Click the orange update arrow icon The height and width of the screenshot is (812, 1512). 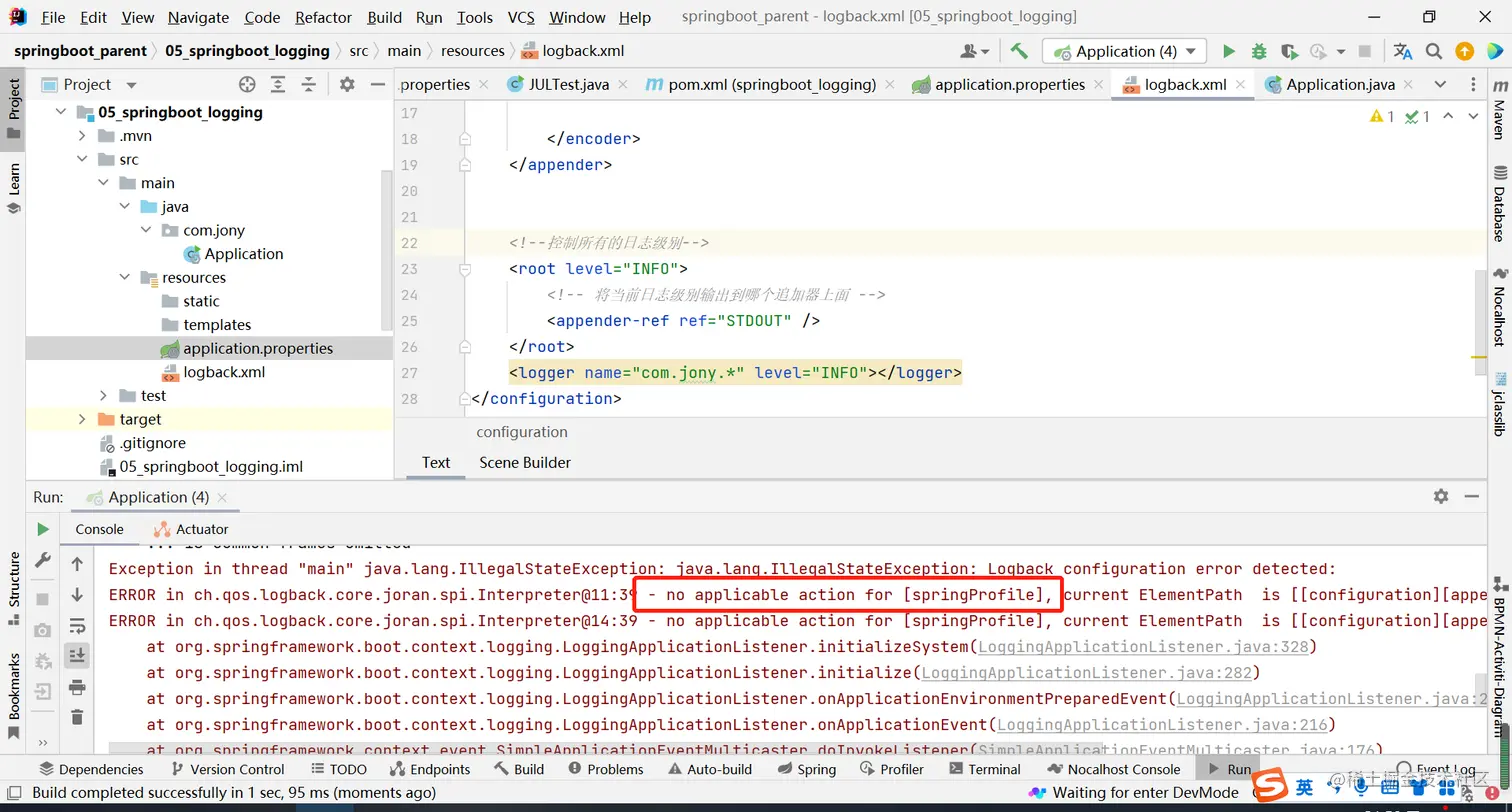[x=1464, y=51]
